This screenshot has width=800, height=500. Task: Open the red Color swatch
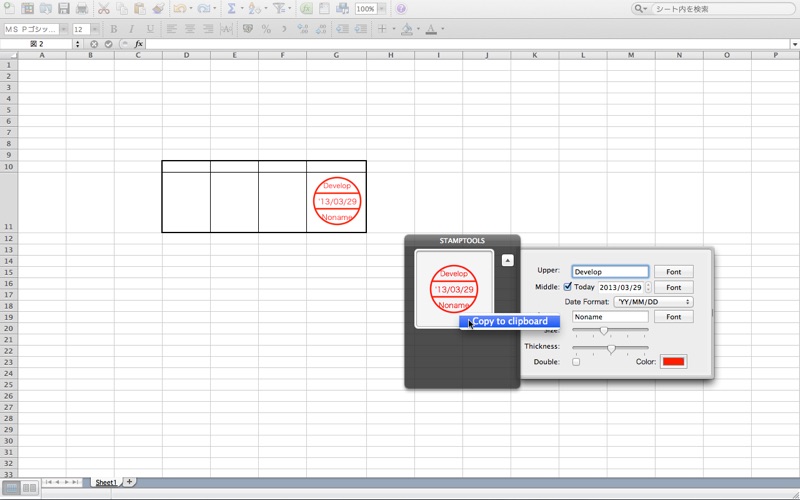coord(673,362)
